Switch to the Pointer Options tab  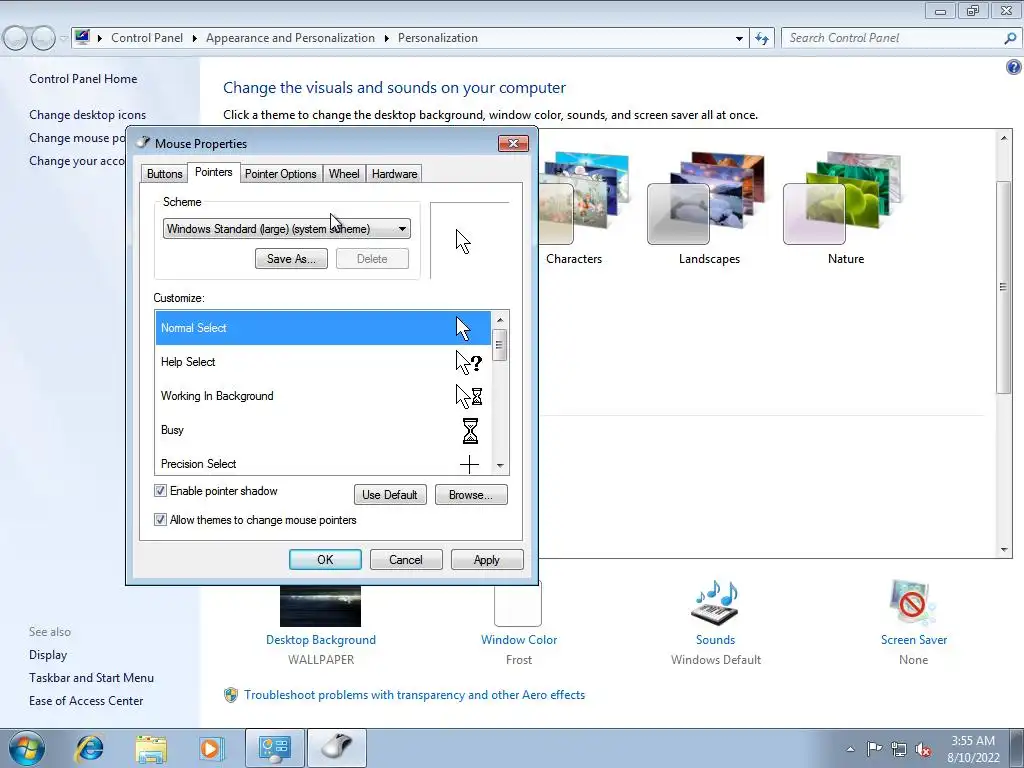(x=281, y=174)
